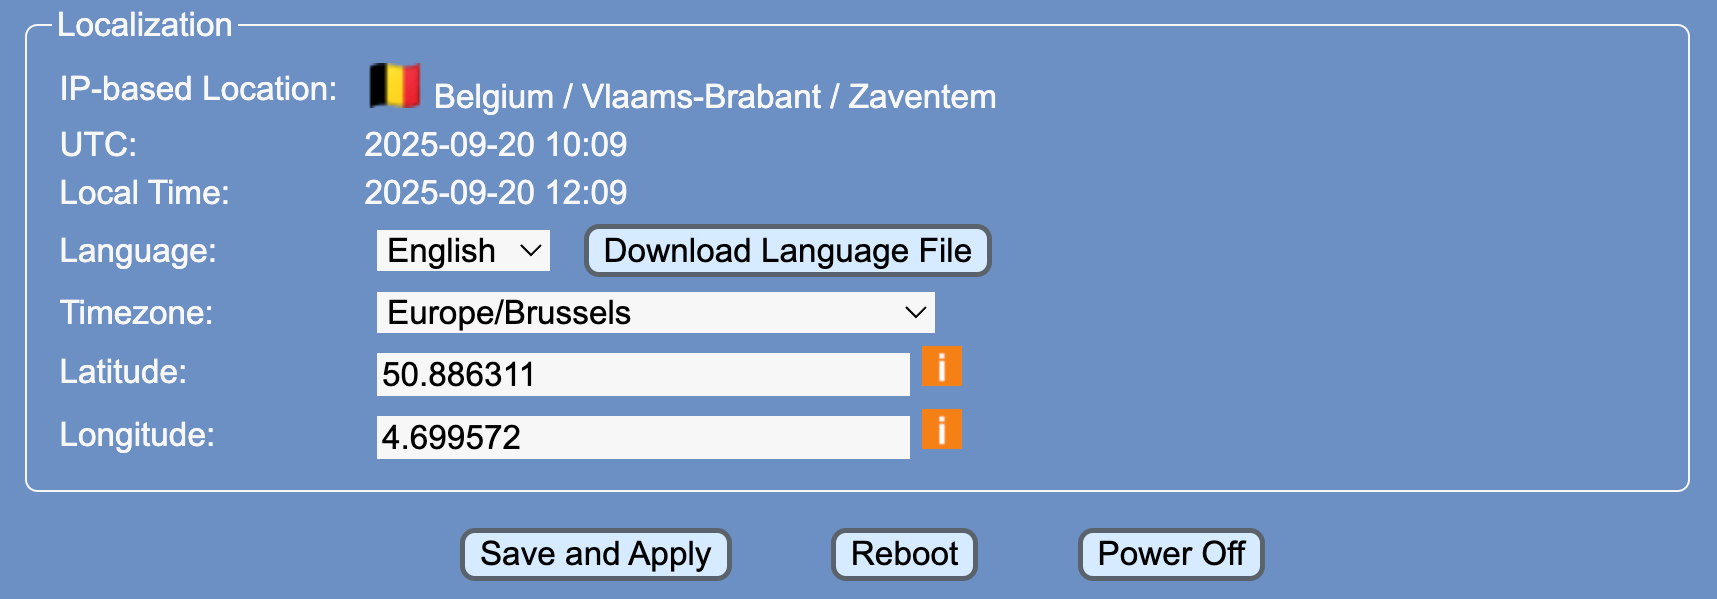Click the Reboot button
Screen dimensions: 1717x599
point(904,554)
